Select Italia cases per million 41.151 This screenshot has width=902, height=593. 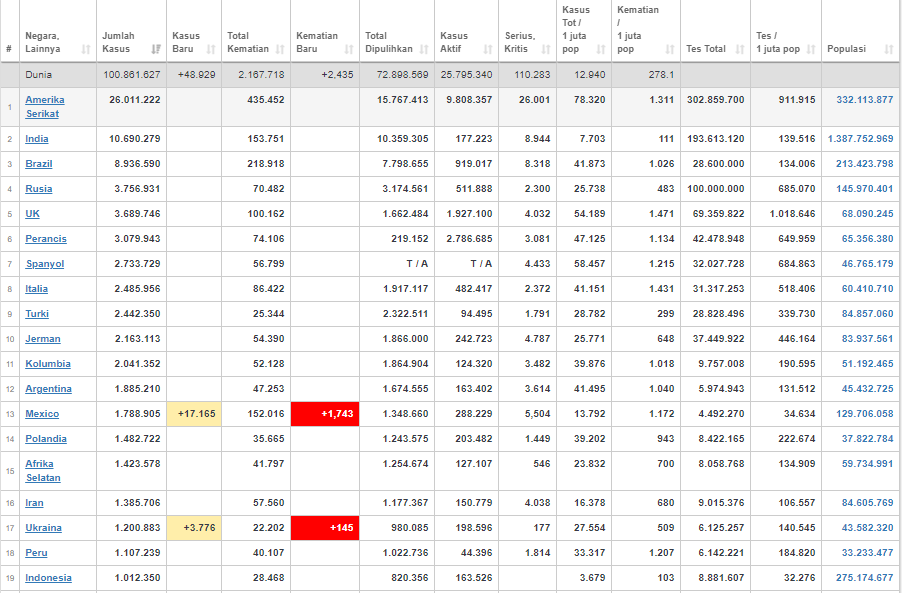pos(590,289)
